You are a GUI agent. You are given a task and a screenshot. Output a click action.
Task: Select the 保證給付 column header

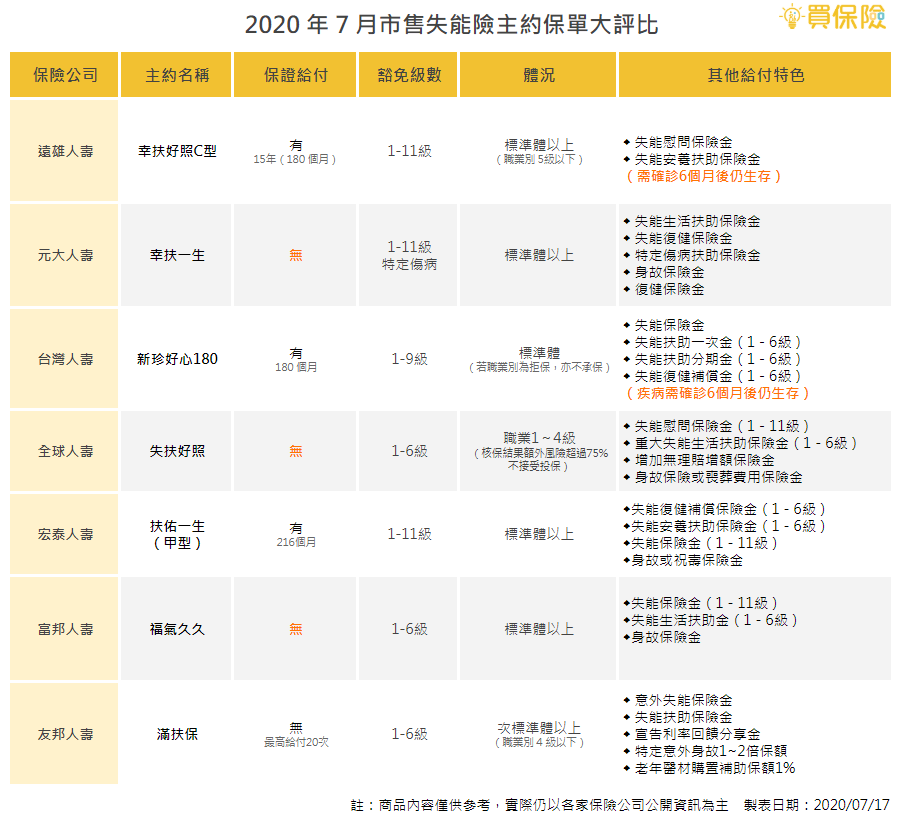tap(295, 74)
